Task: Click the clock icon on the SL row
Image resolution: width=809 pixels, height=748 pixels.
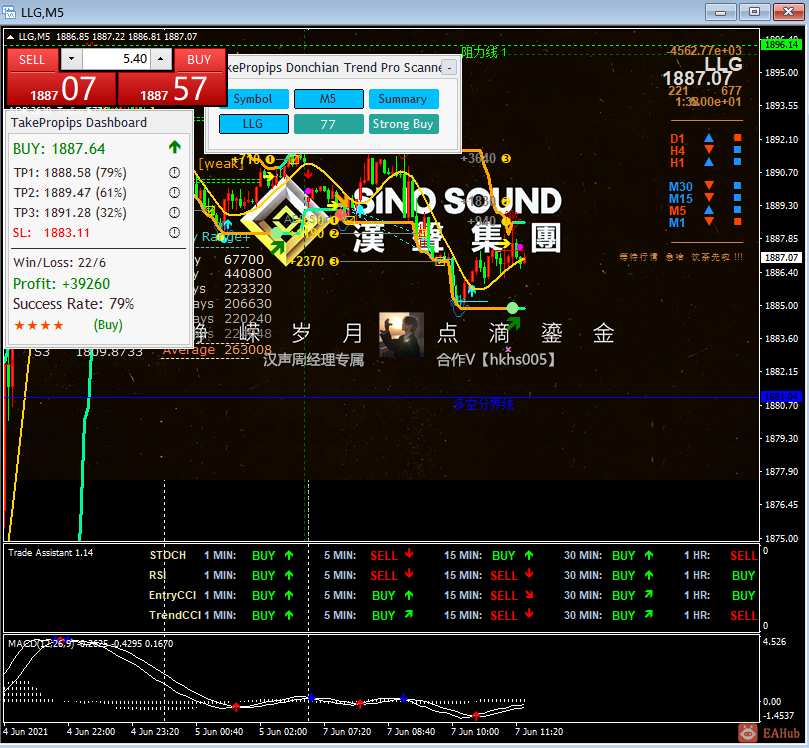Action: click(174, 233)
